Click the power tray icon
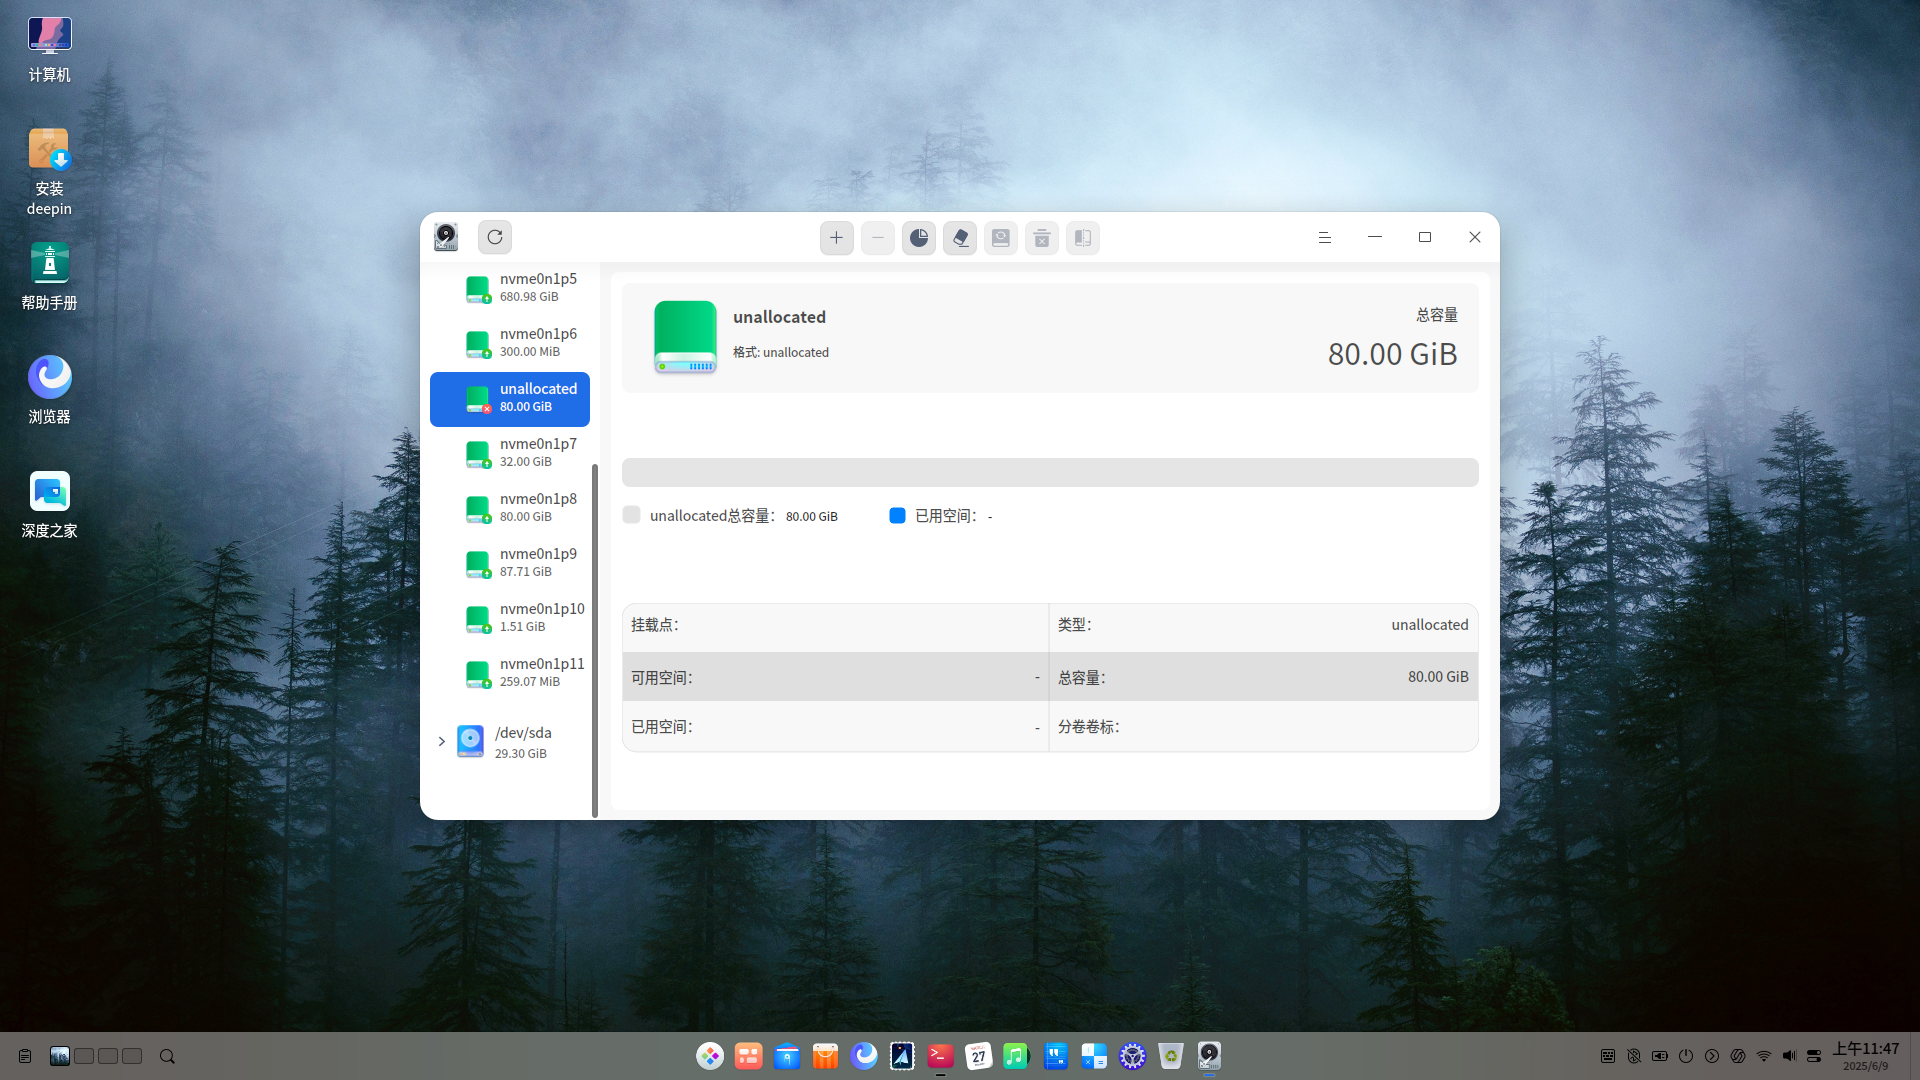This screenshot has height=1080, width=1920. click(1686, 1056)
